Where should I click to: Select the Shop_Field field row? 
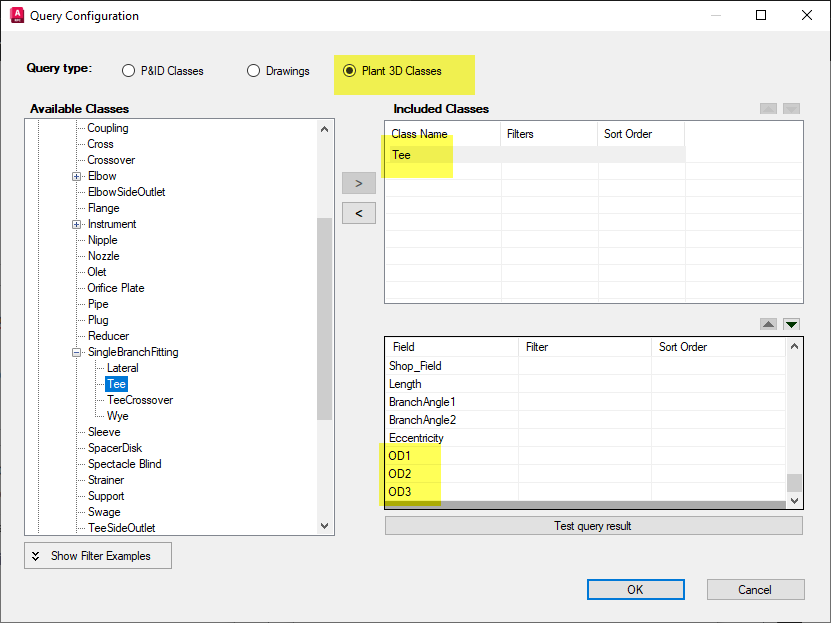[585, 366]
